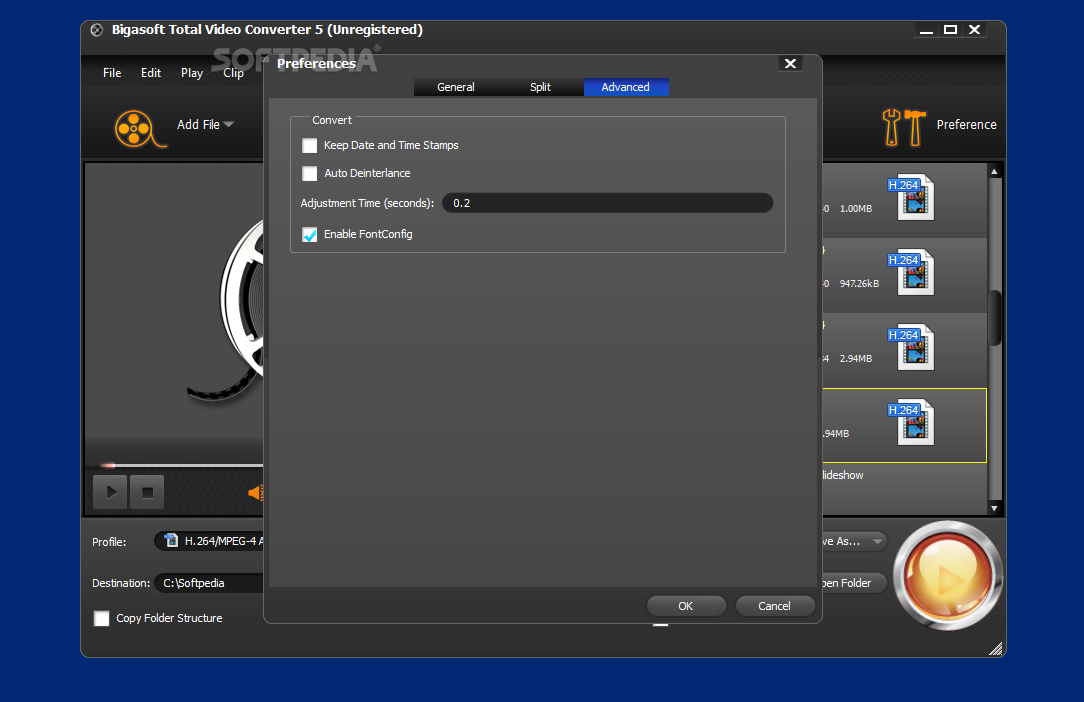Click the orange speaker volume icon
1084x702 pixels.
click(x=256, y=492)
